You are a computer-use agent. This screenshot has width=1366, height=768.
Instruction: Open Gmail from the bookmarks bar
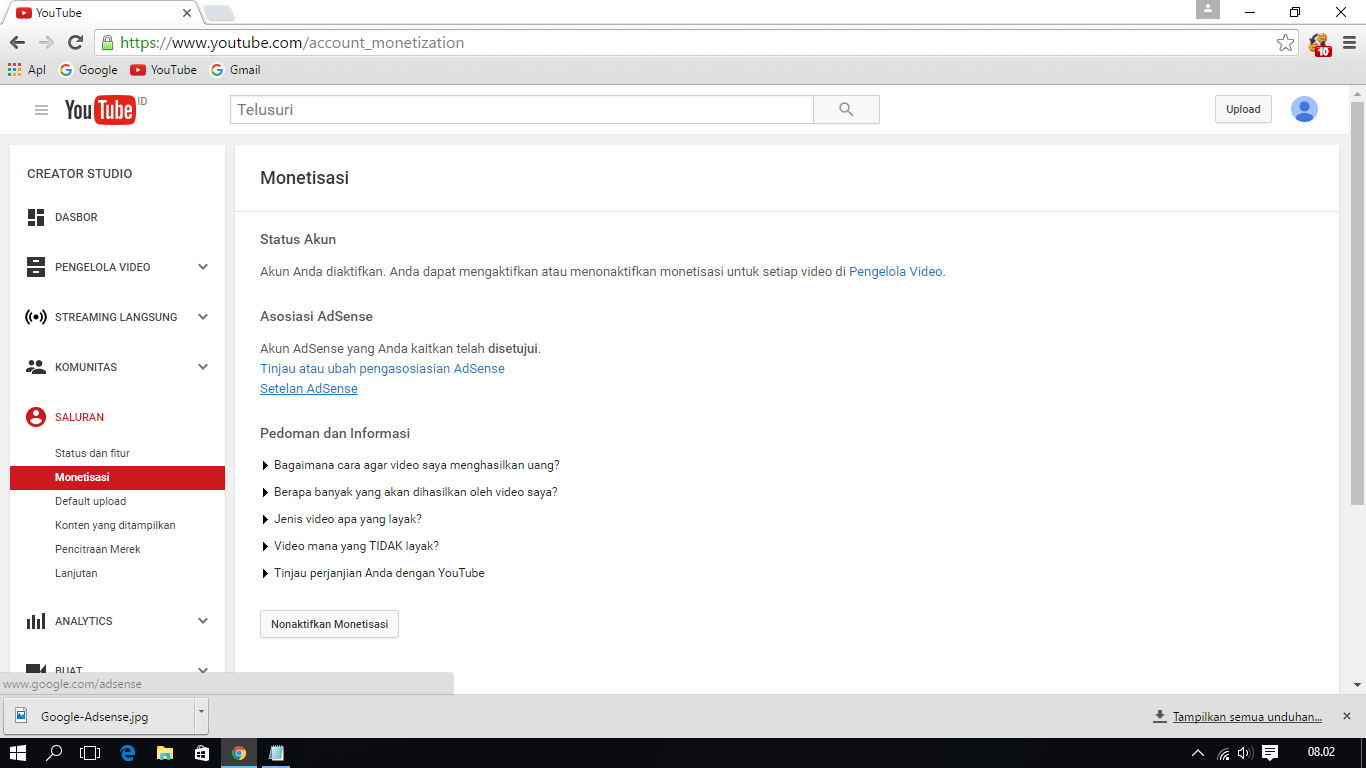pos(235,70)
